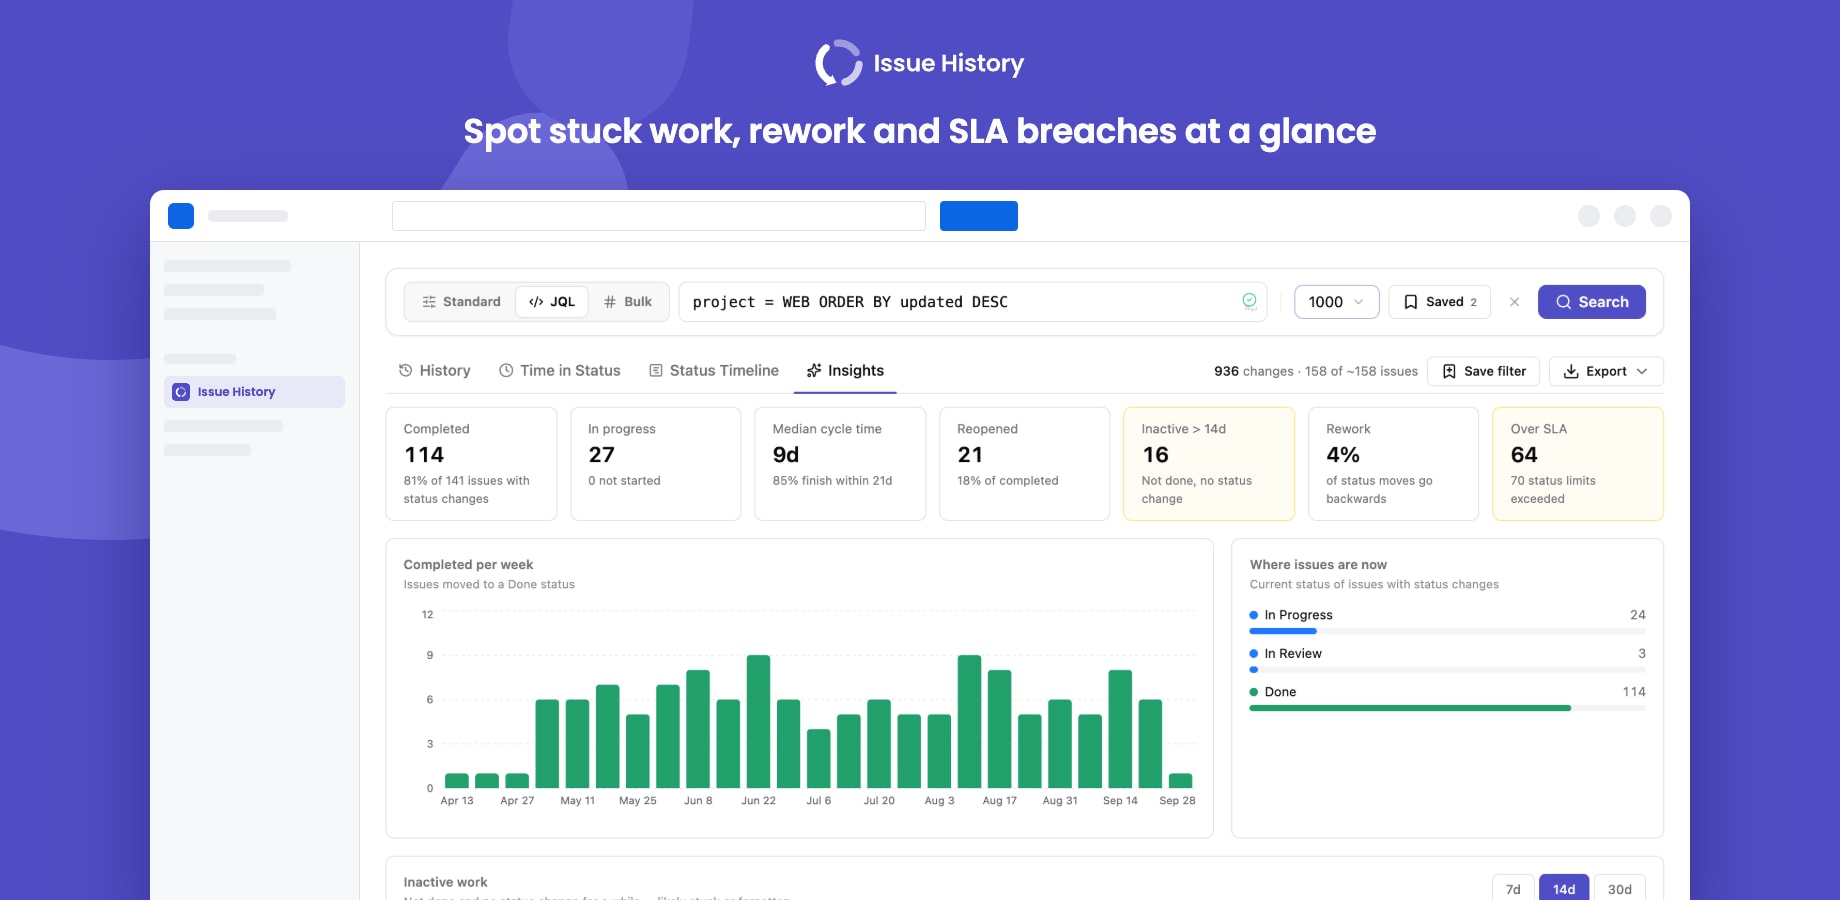Viewport: 1840px width, 900px height.
Task: Click the Insights sparkle icon
Action: click(814, 370)
